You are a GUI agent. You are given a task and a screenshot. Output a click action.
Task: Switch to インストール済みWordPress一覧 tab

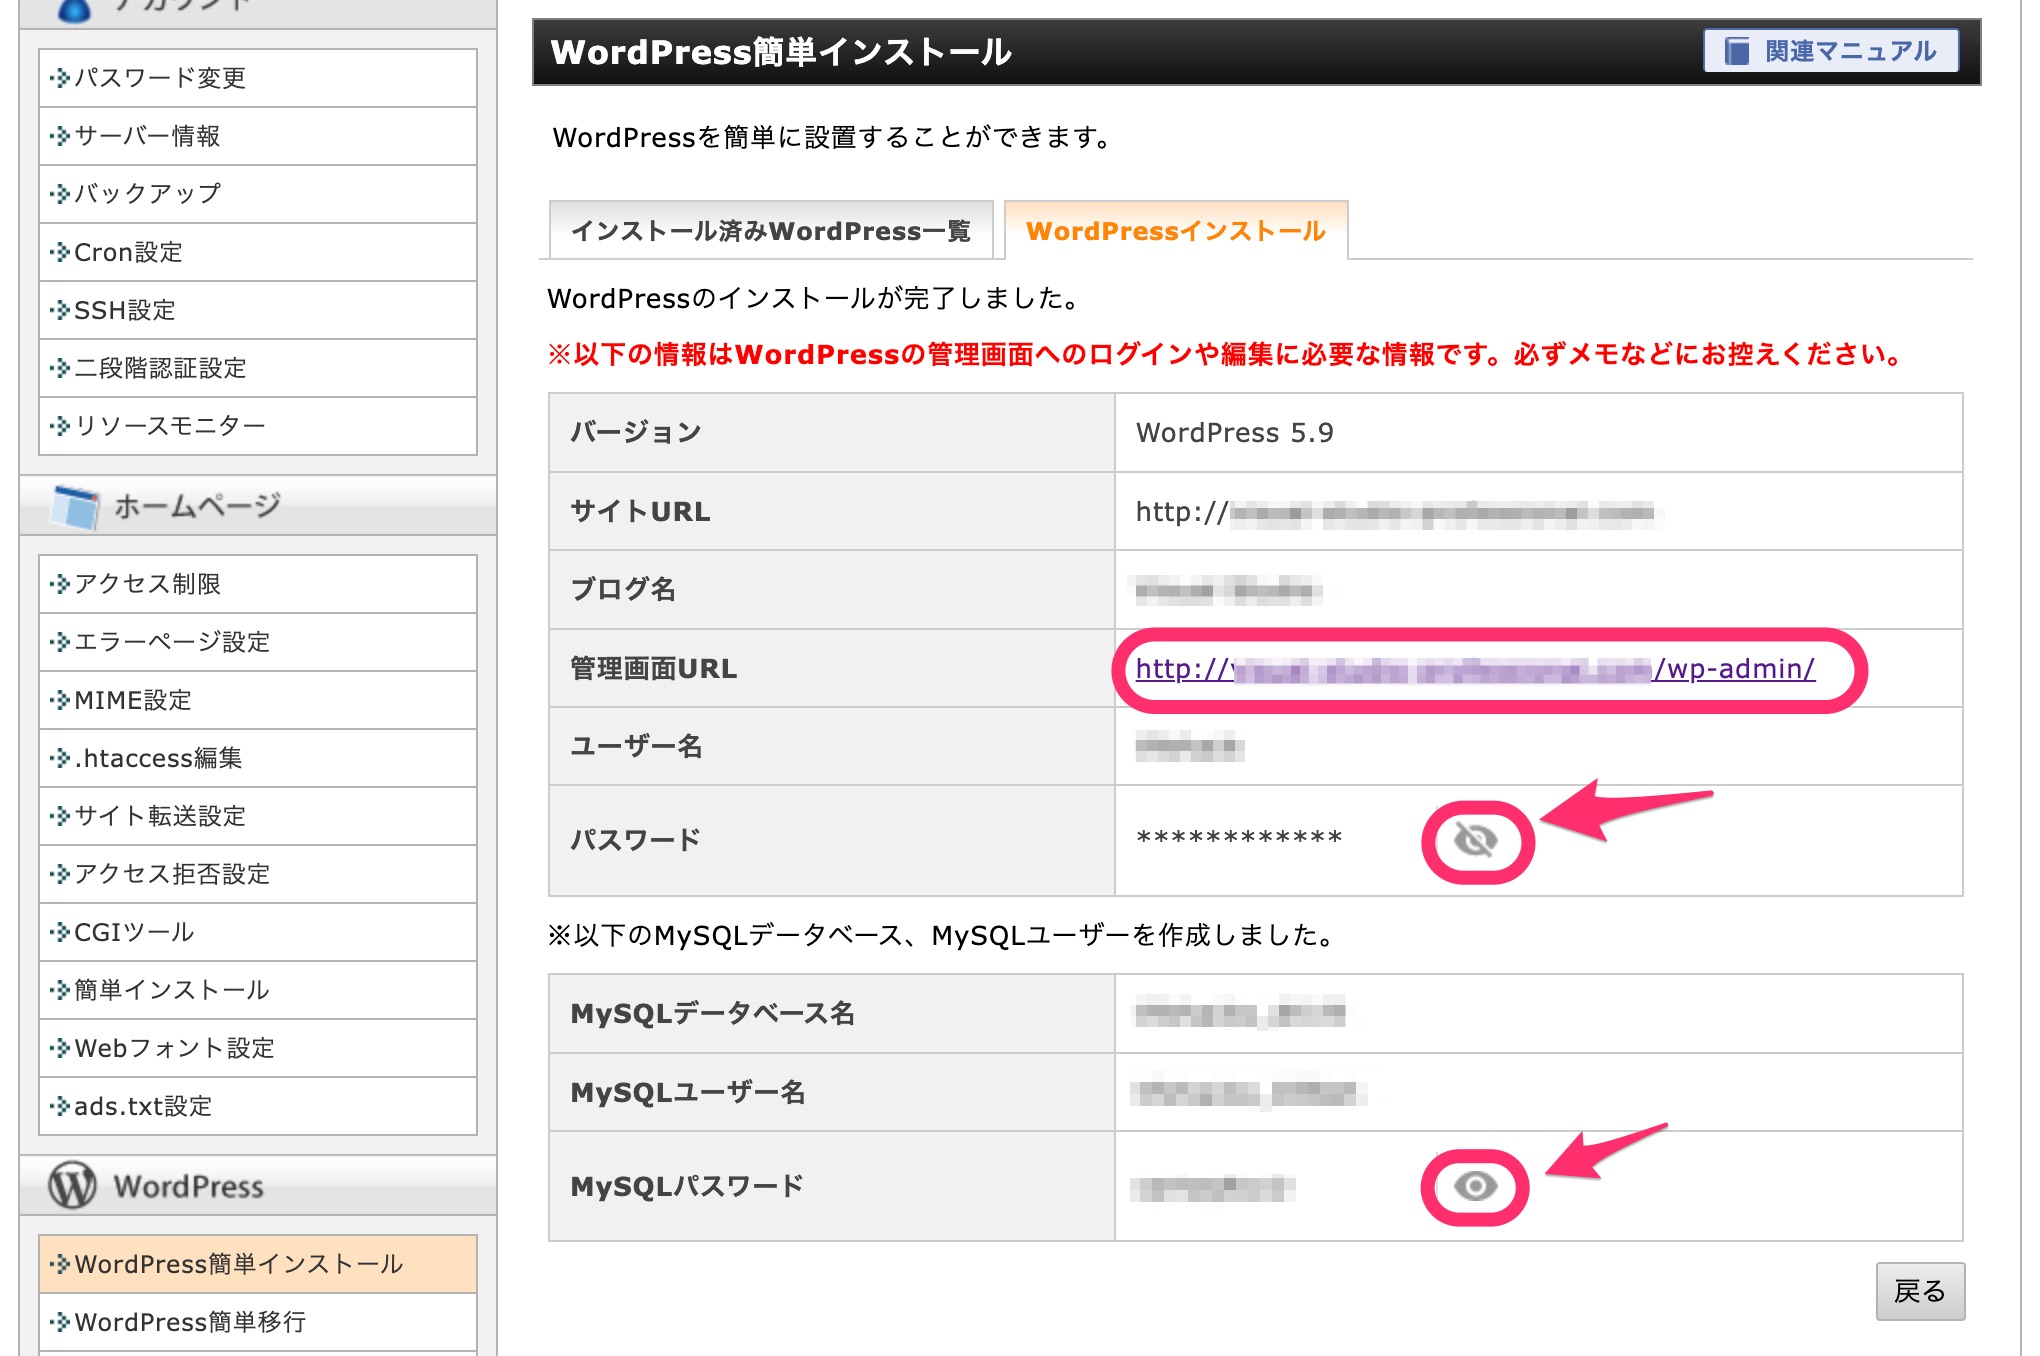pos(771,231)
